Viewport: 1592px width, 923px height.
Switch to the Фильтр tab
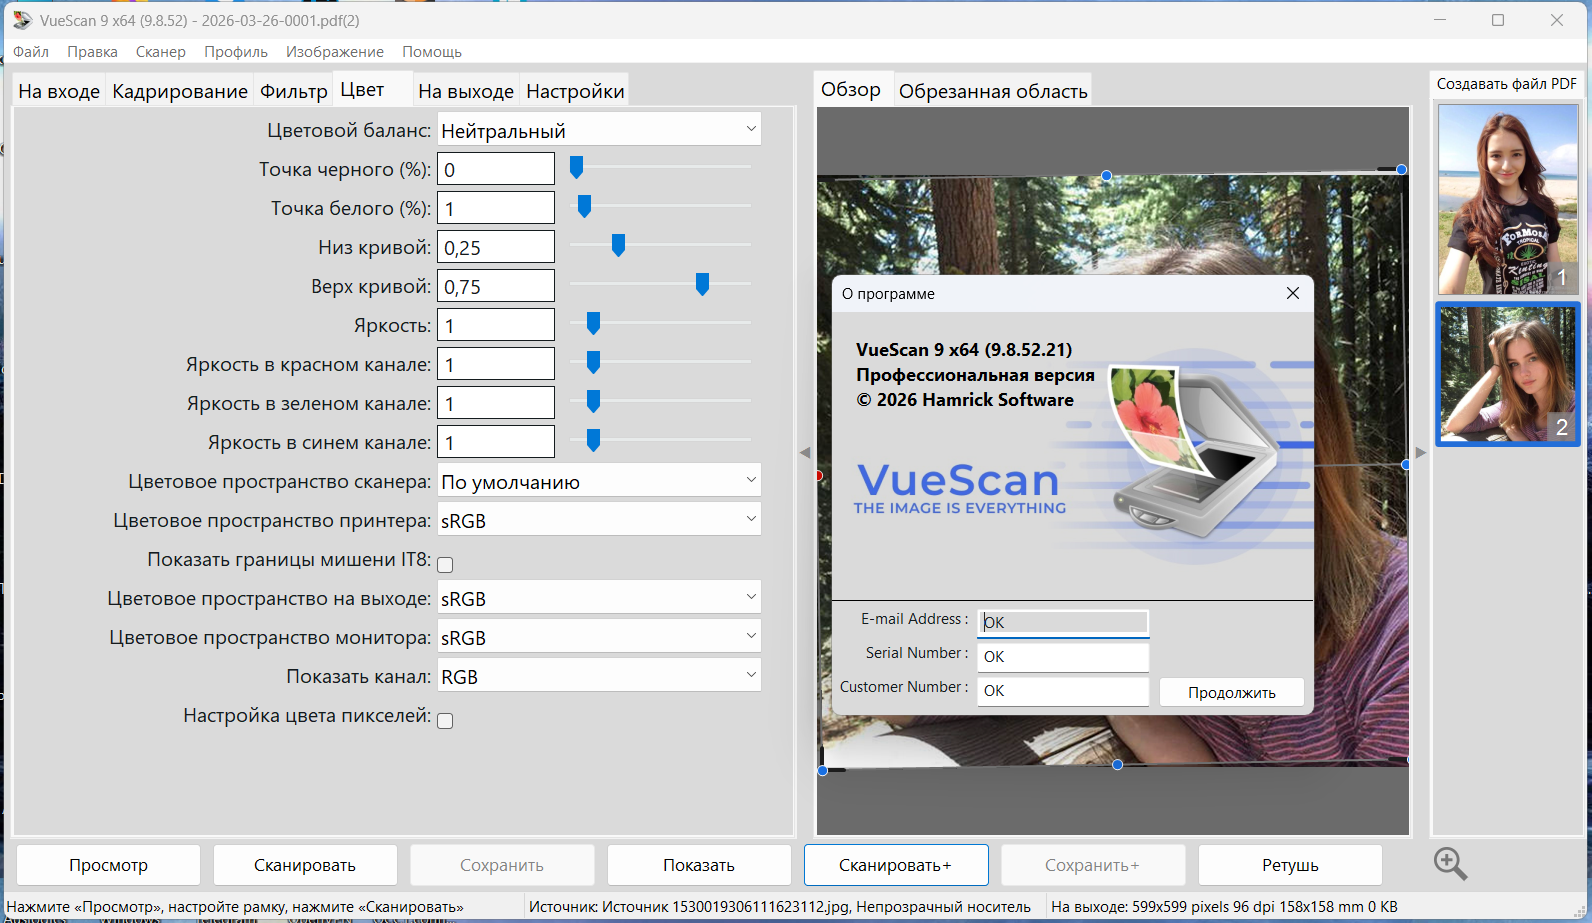click(x=293, y=91)
